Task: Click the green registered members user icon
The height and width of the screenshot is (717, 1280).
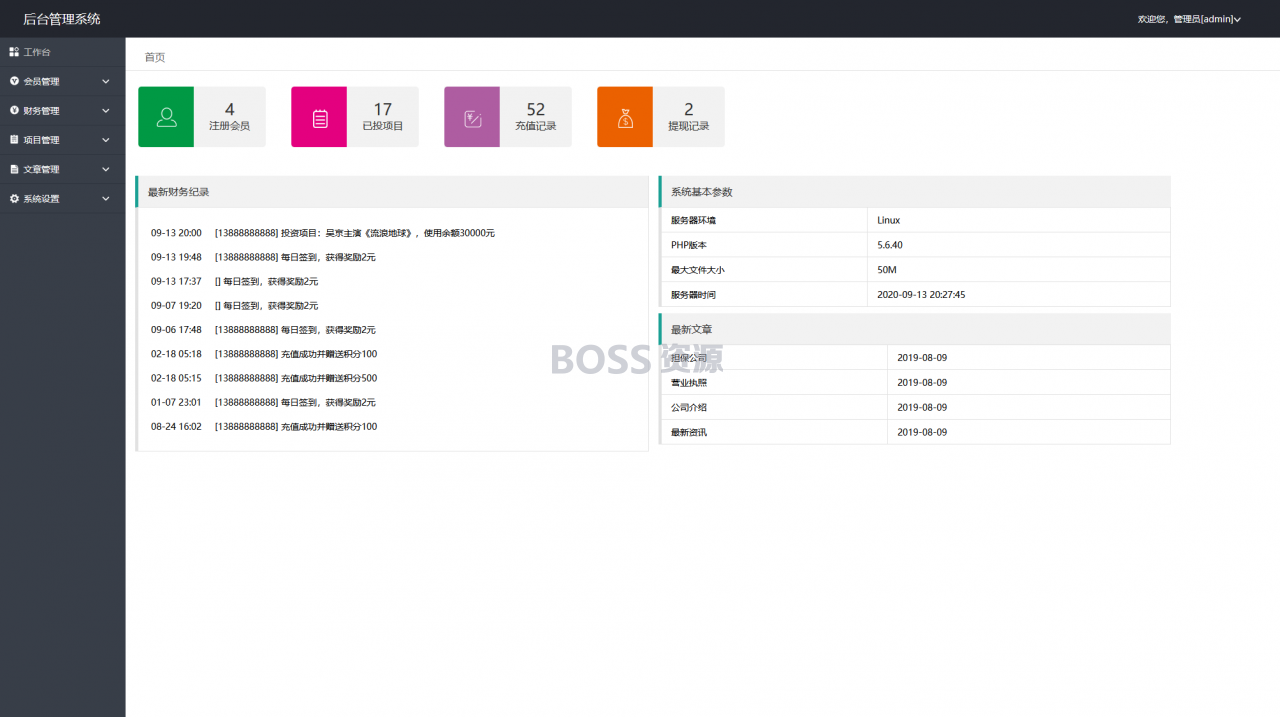Action: coord(167,117)
